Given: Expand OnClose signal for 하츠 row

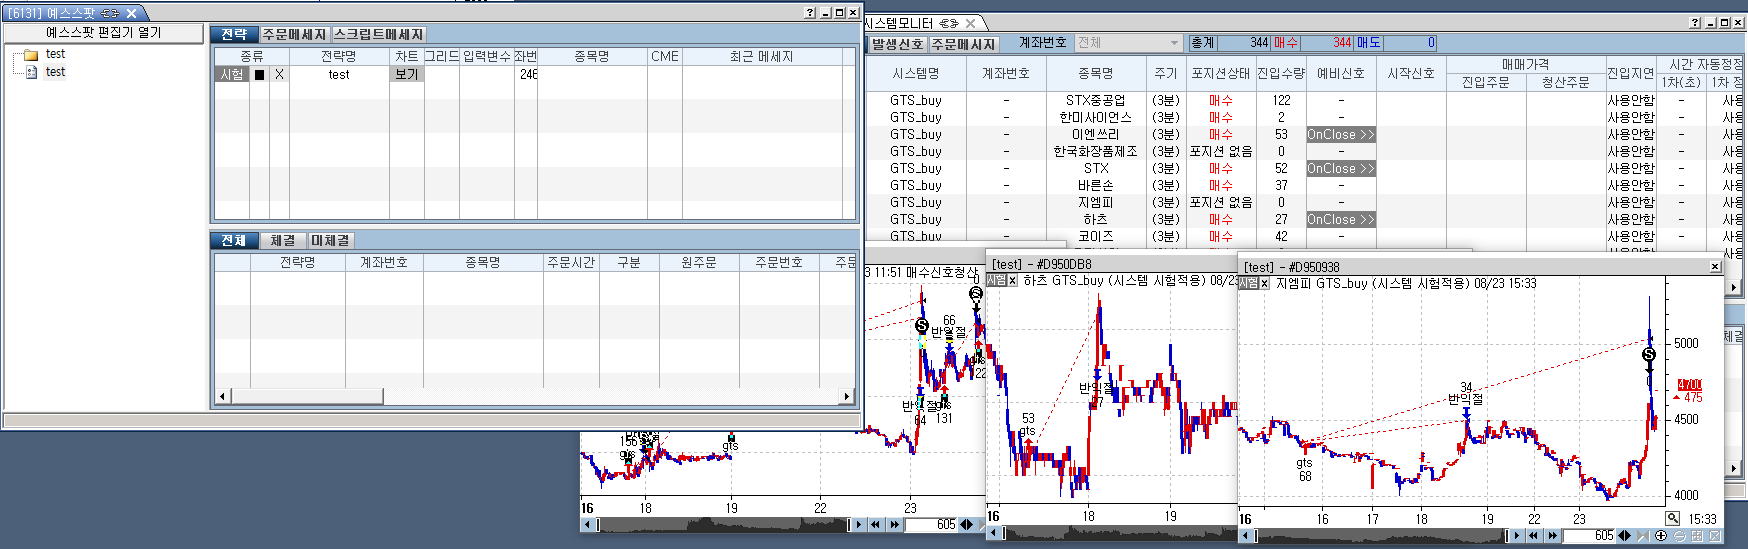Looking at the screenshot, I should (x=1340, y=220).
